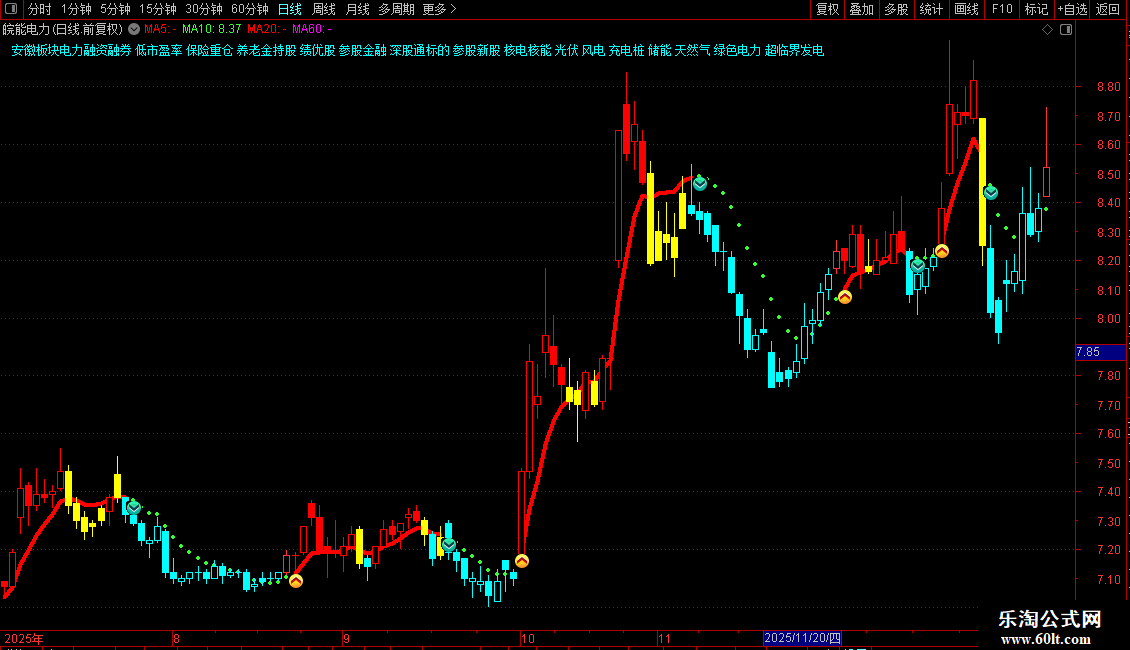Switch to 30分钟 period
The width and height of the screenshot is (1130, 650).
[x=203, y=9]
